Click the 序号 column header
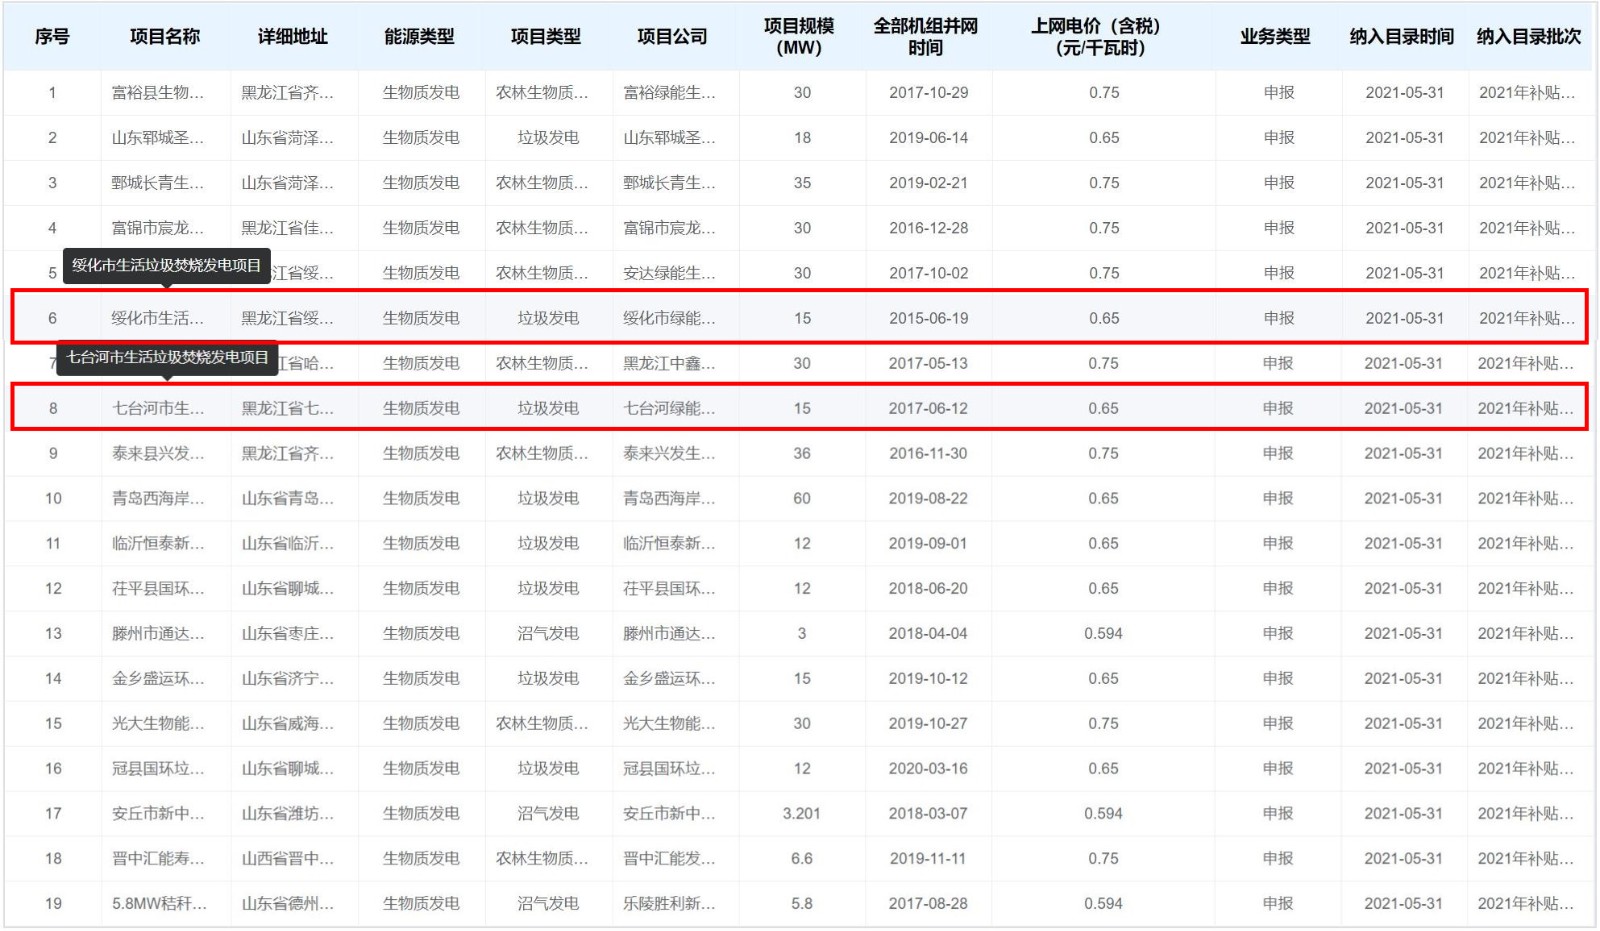 52,37
